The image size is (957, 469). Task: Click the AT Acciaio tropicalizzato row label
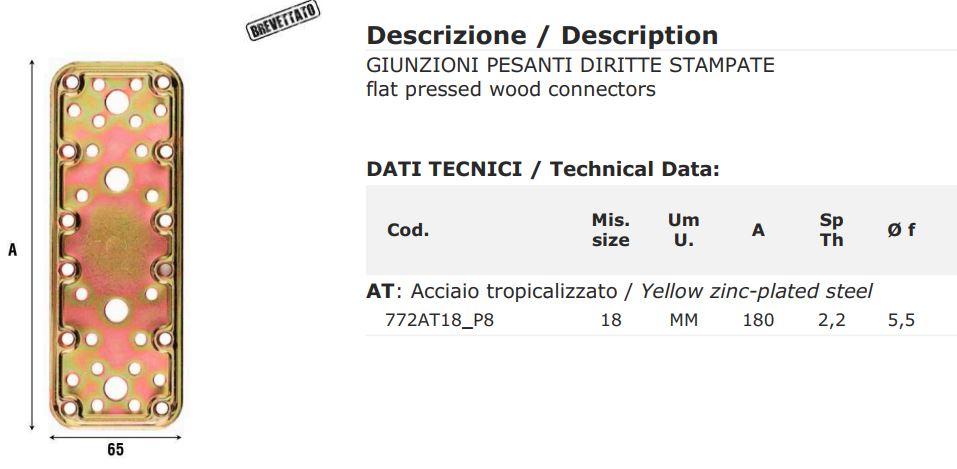620,292
